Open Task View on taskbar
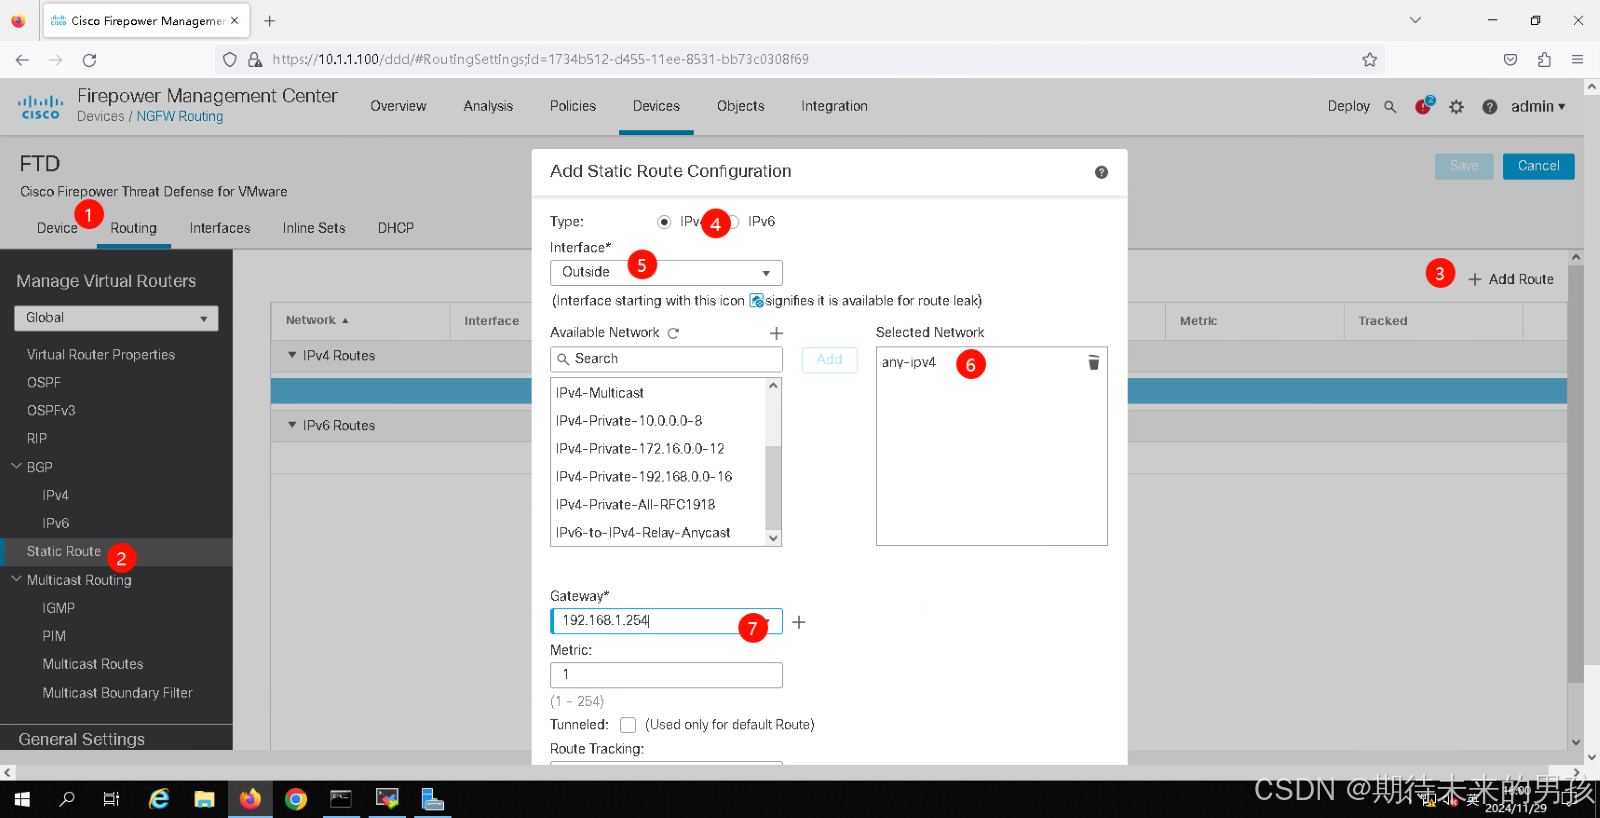The width and height of the screenshot is (1600, 818). (112, 799)
